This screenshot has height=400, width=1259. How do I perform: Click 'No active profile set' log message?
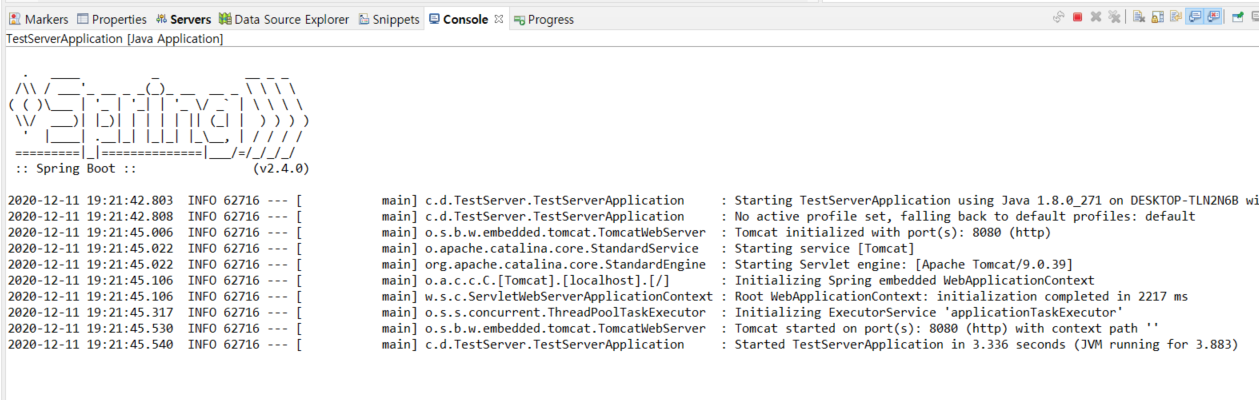coord(965,216)
